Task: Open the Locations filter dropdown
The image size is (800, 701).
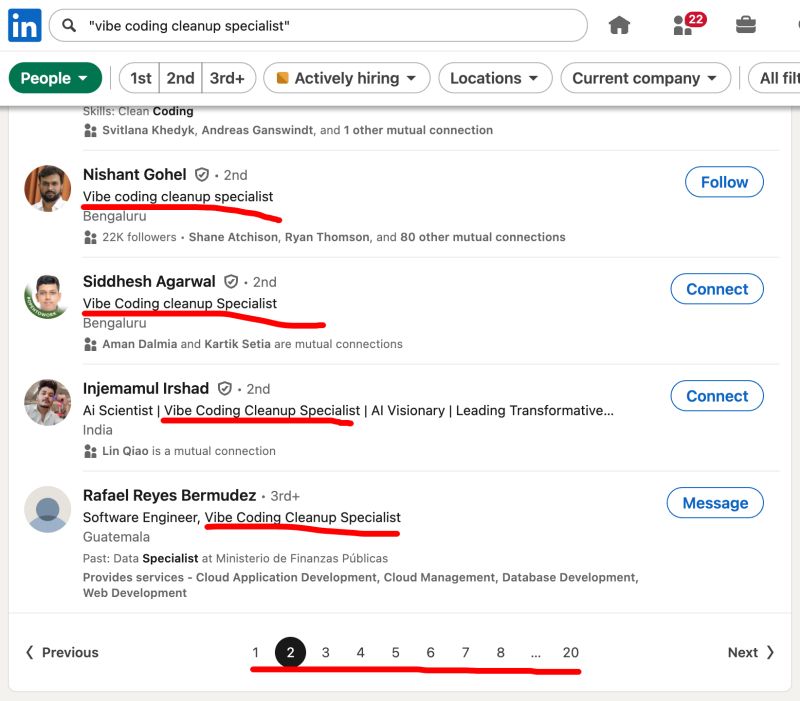Action: [494, 78]
